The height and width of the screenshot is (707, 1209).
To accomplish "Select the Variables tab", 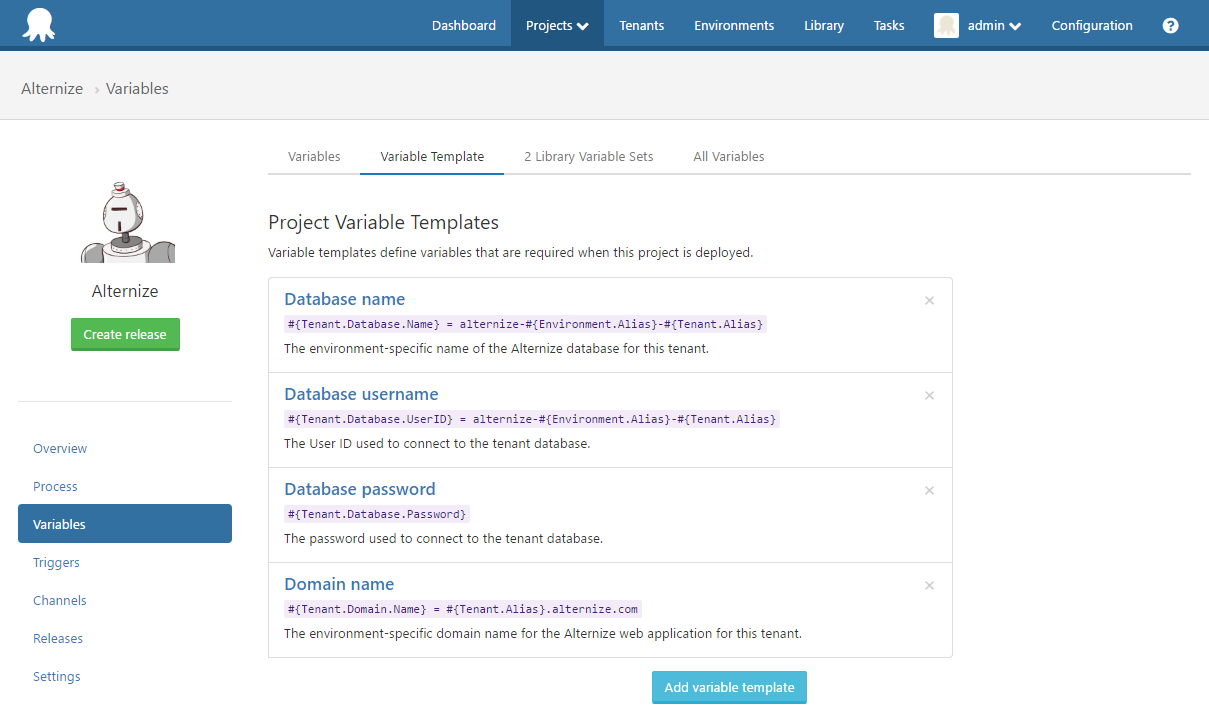I will point(314,156).
